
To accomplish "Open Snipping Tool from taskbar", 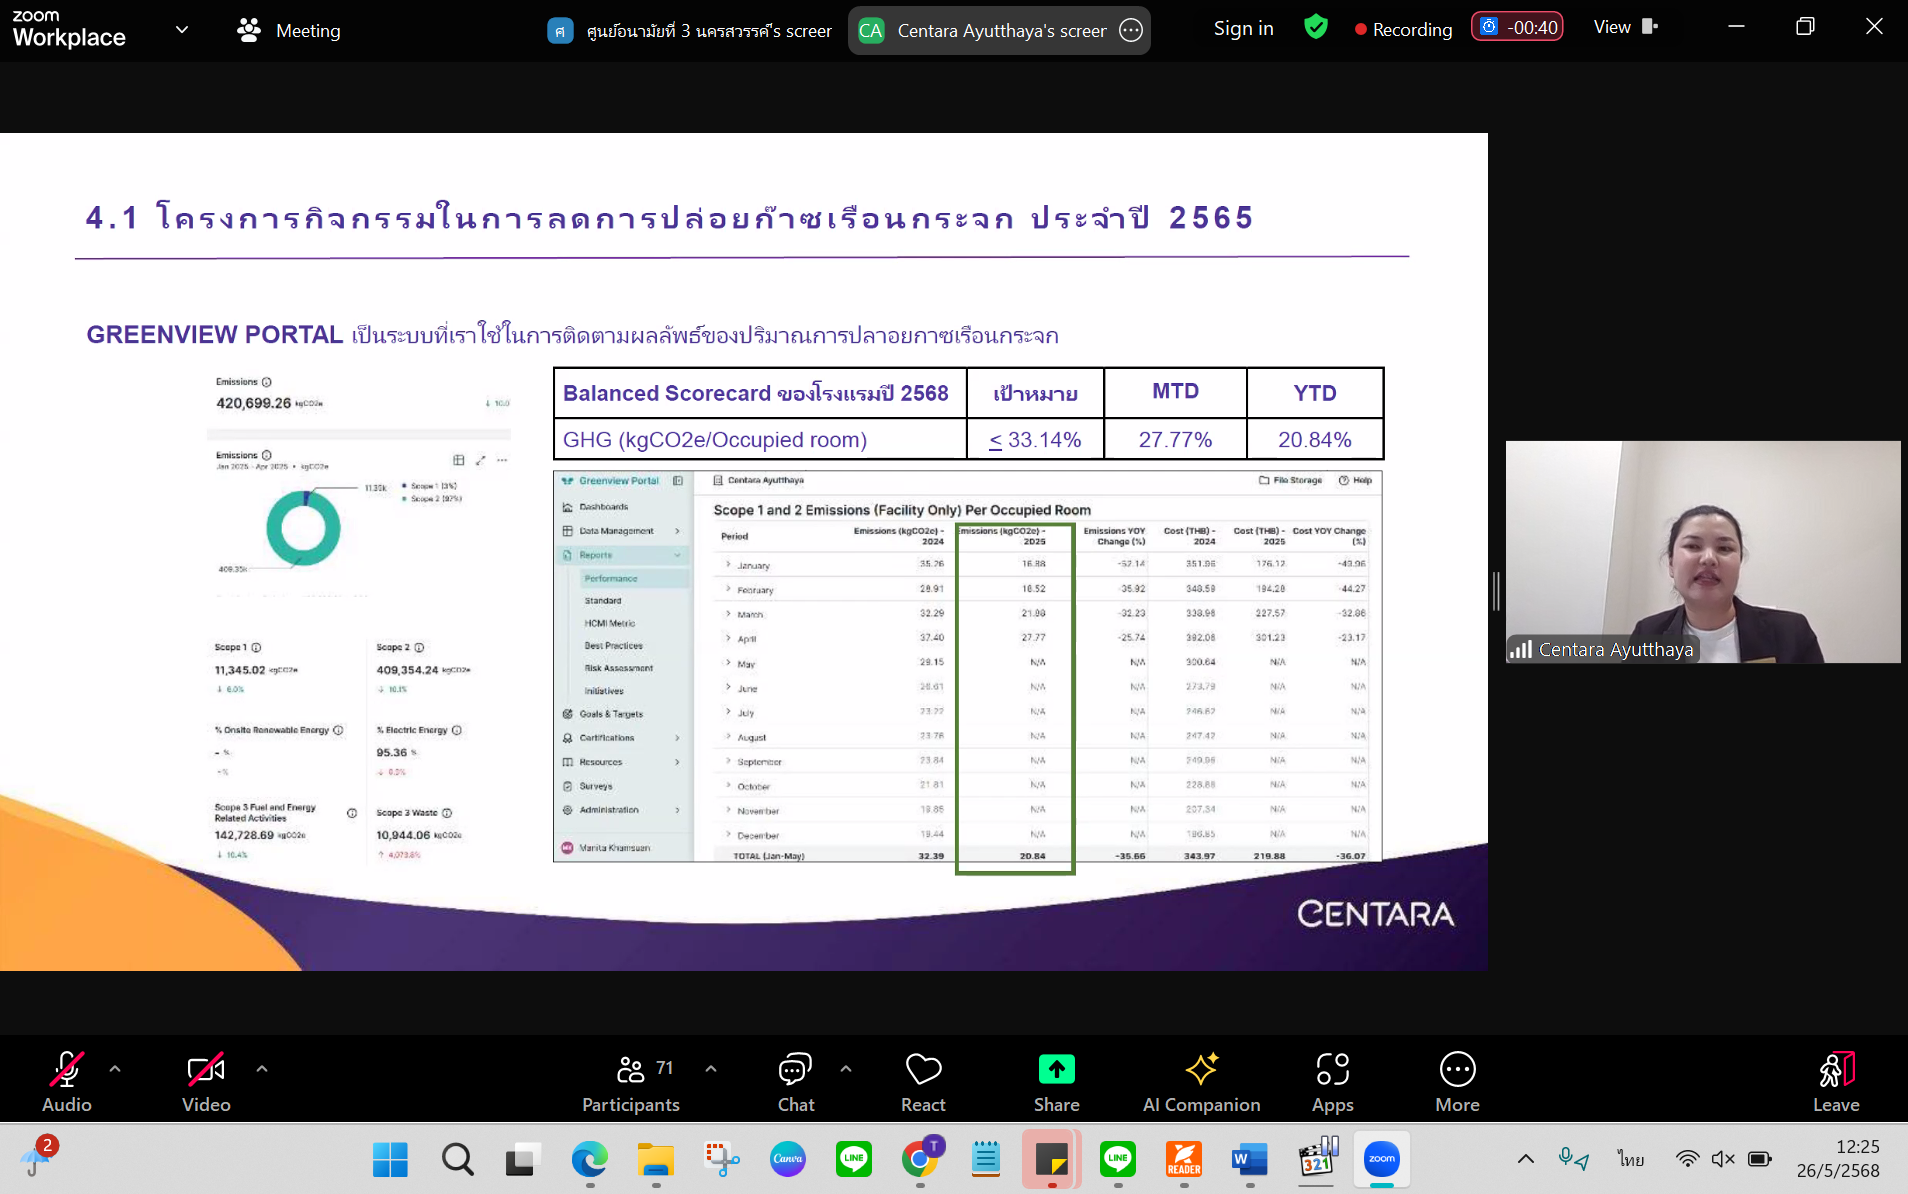I will [x=722, y=1160].
